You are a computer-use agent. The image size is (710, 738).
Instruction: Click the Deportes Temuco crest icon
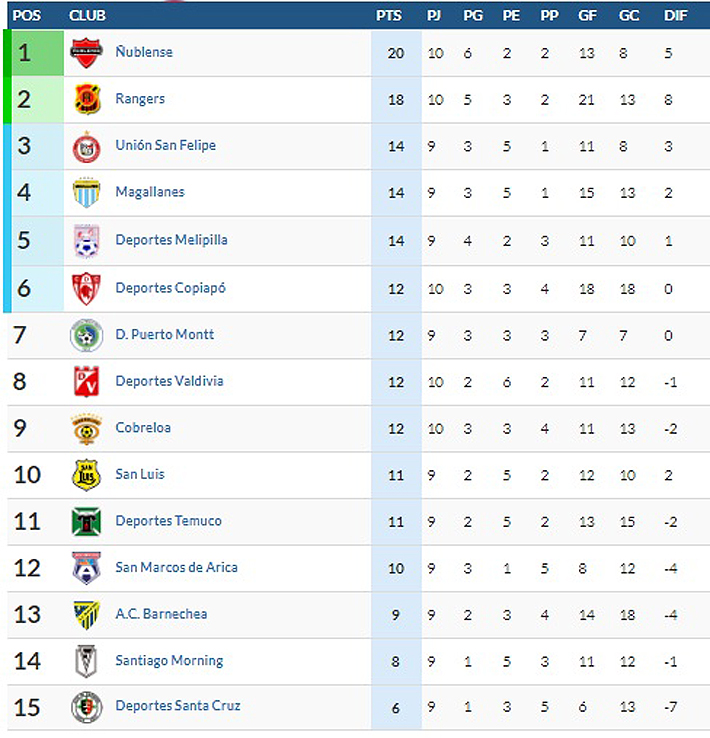tap(86, 521)
